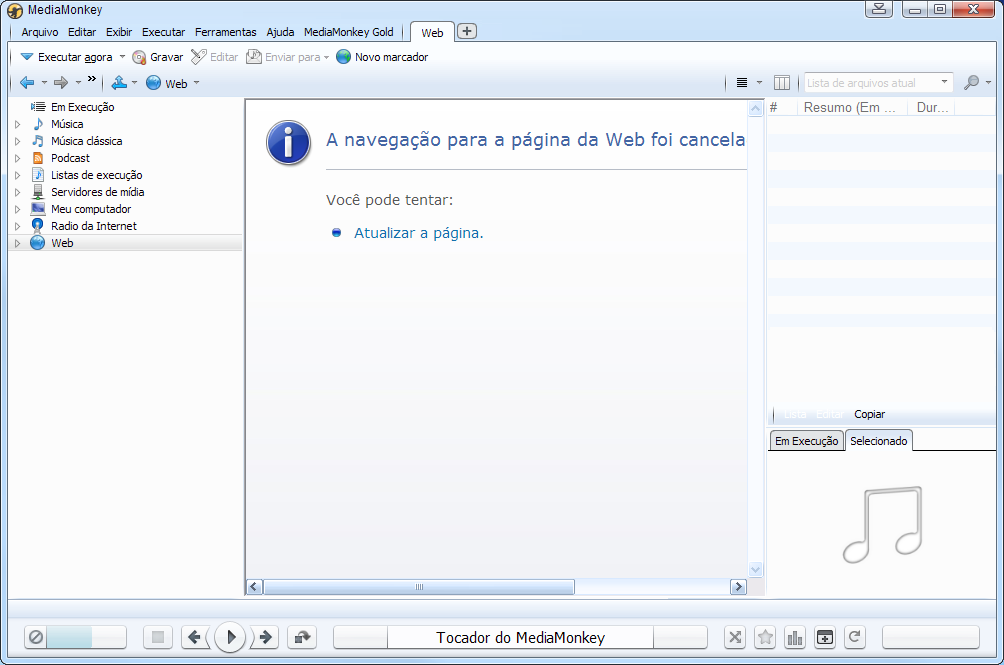Click the back navigation arrow
The image size is (1004, 665).
pos(27,83)
